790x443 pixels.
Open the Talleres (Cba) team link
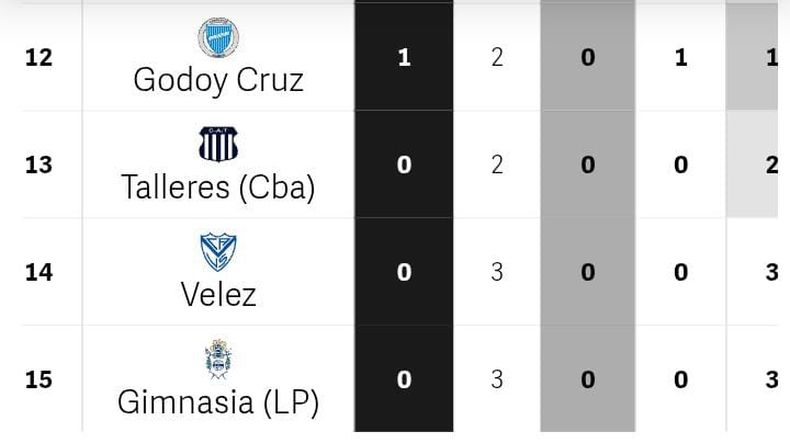pyautogui.click(x=218, y=187)
